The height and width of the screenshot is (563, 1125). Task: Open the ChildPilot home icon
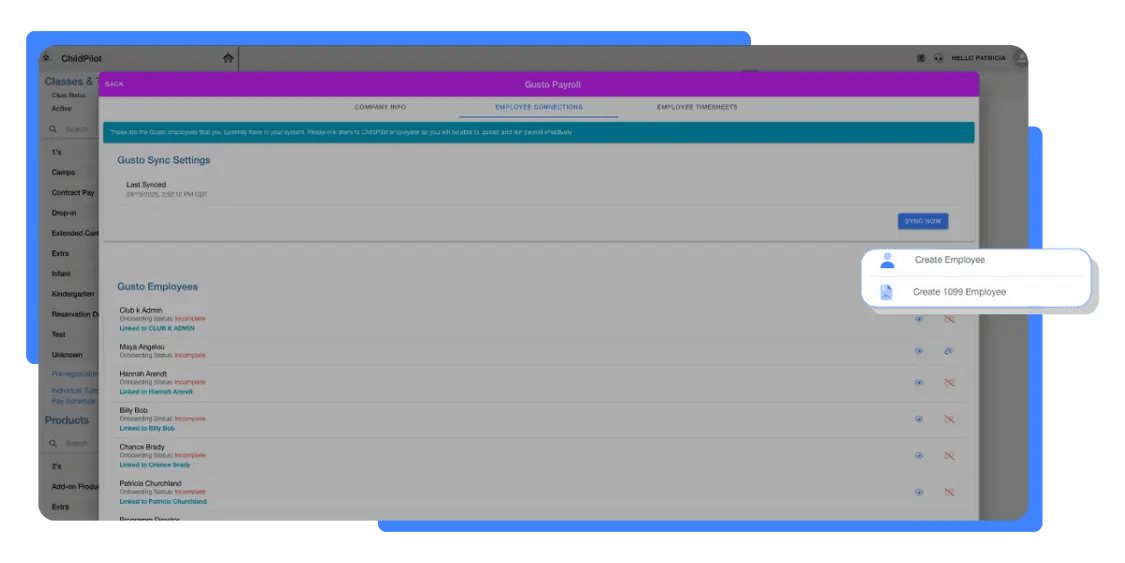[x=228, y=58]
